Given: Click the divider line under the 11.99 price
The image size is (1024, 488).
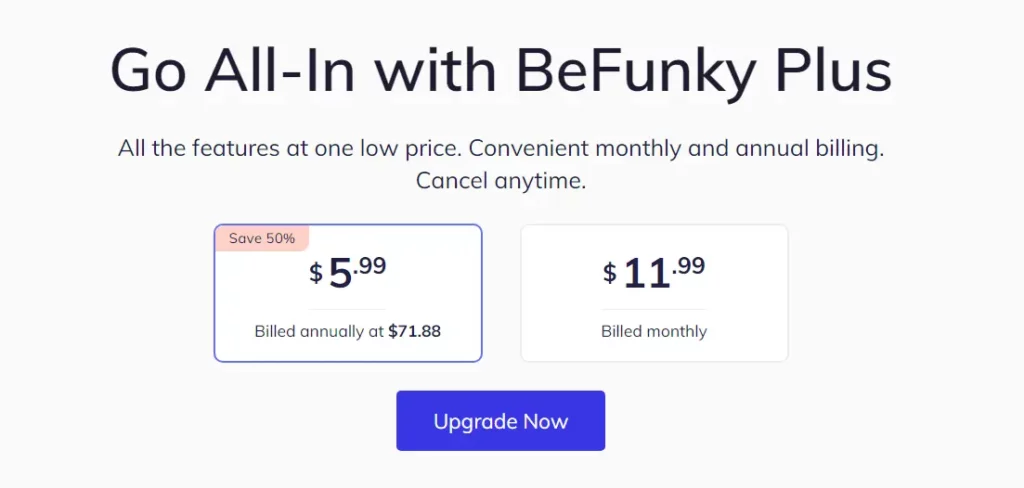Looking at the screenshot, I should click(x=654, y=309).
